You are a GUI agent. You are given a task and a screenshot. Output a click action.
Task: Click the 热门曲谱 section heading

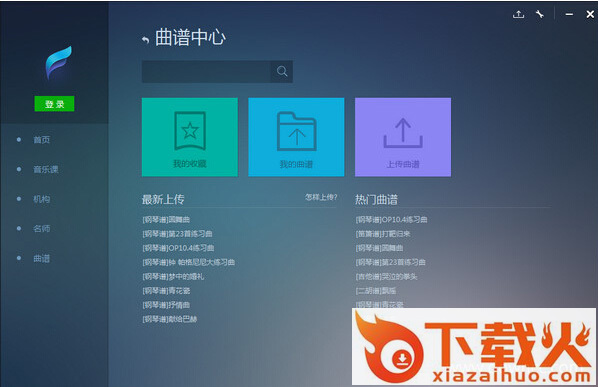tap(376, 199)
